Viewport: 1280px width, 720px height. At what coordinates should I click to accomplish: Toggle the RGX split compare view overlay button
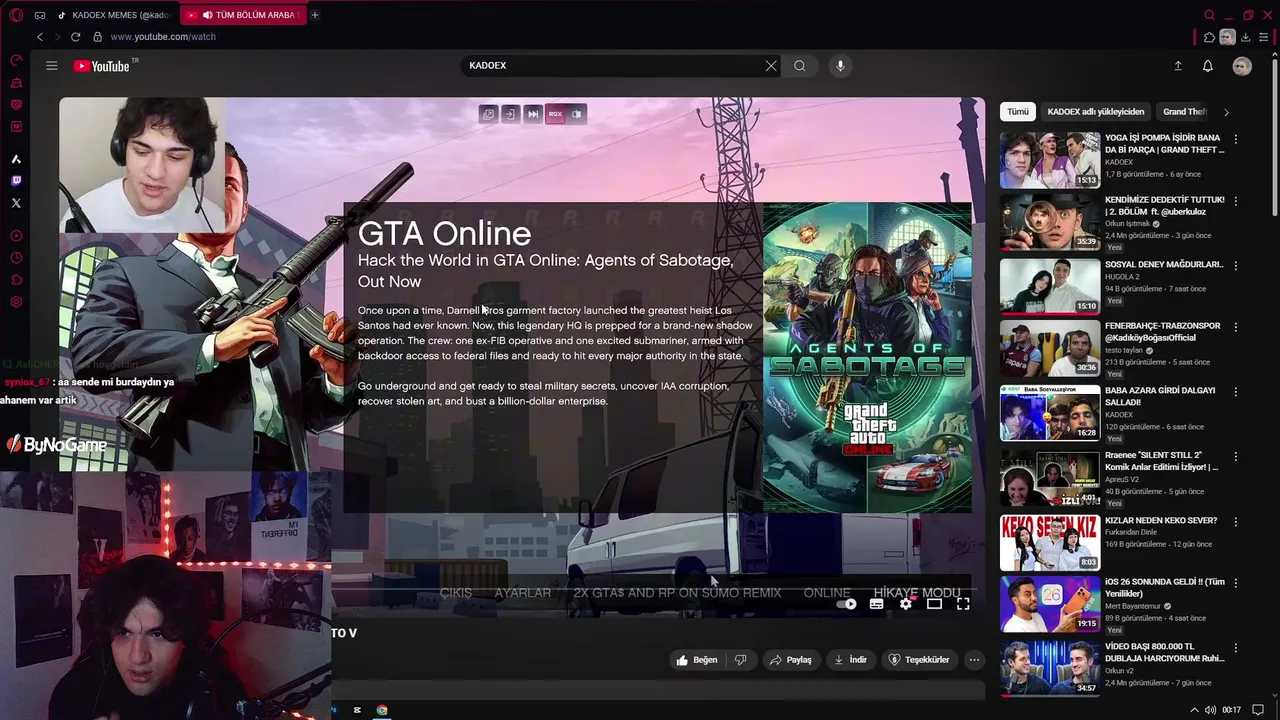(577, 114)
